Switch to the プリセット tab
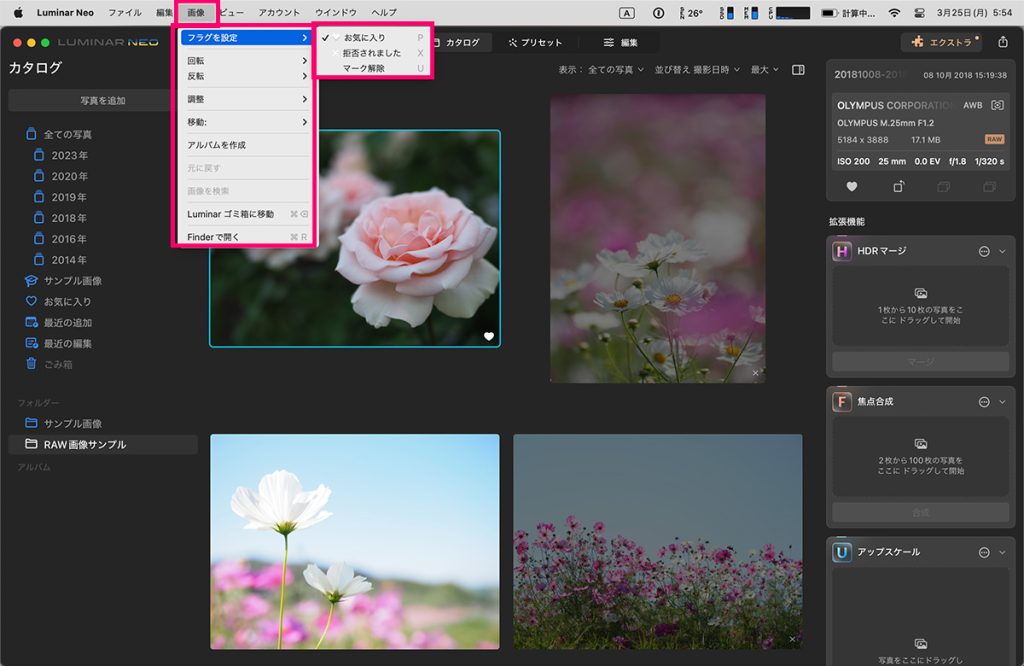 (x=535, y=42)
